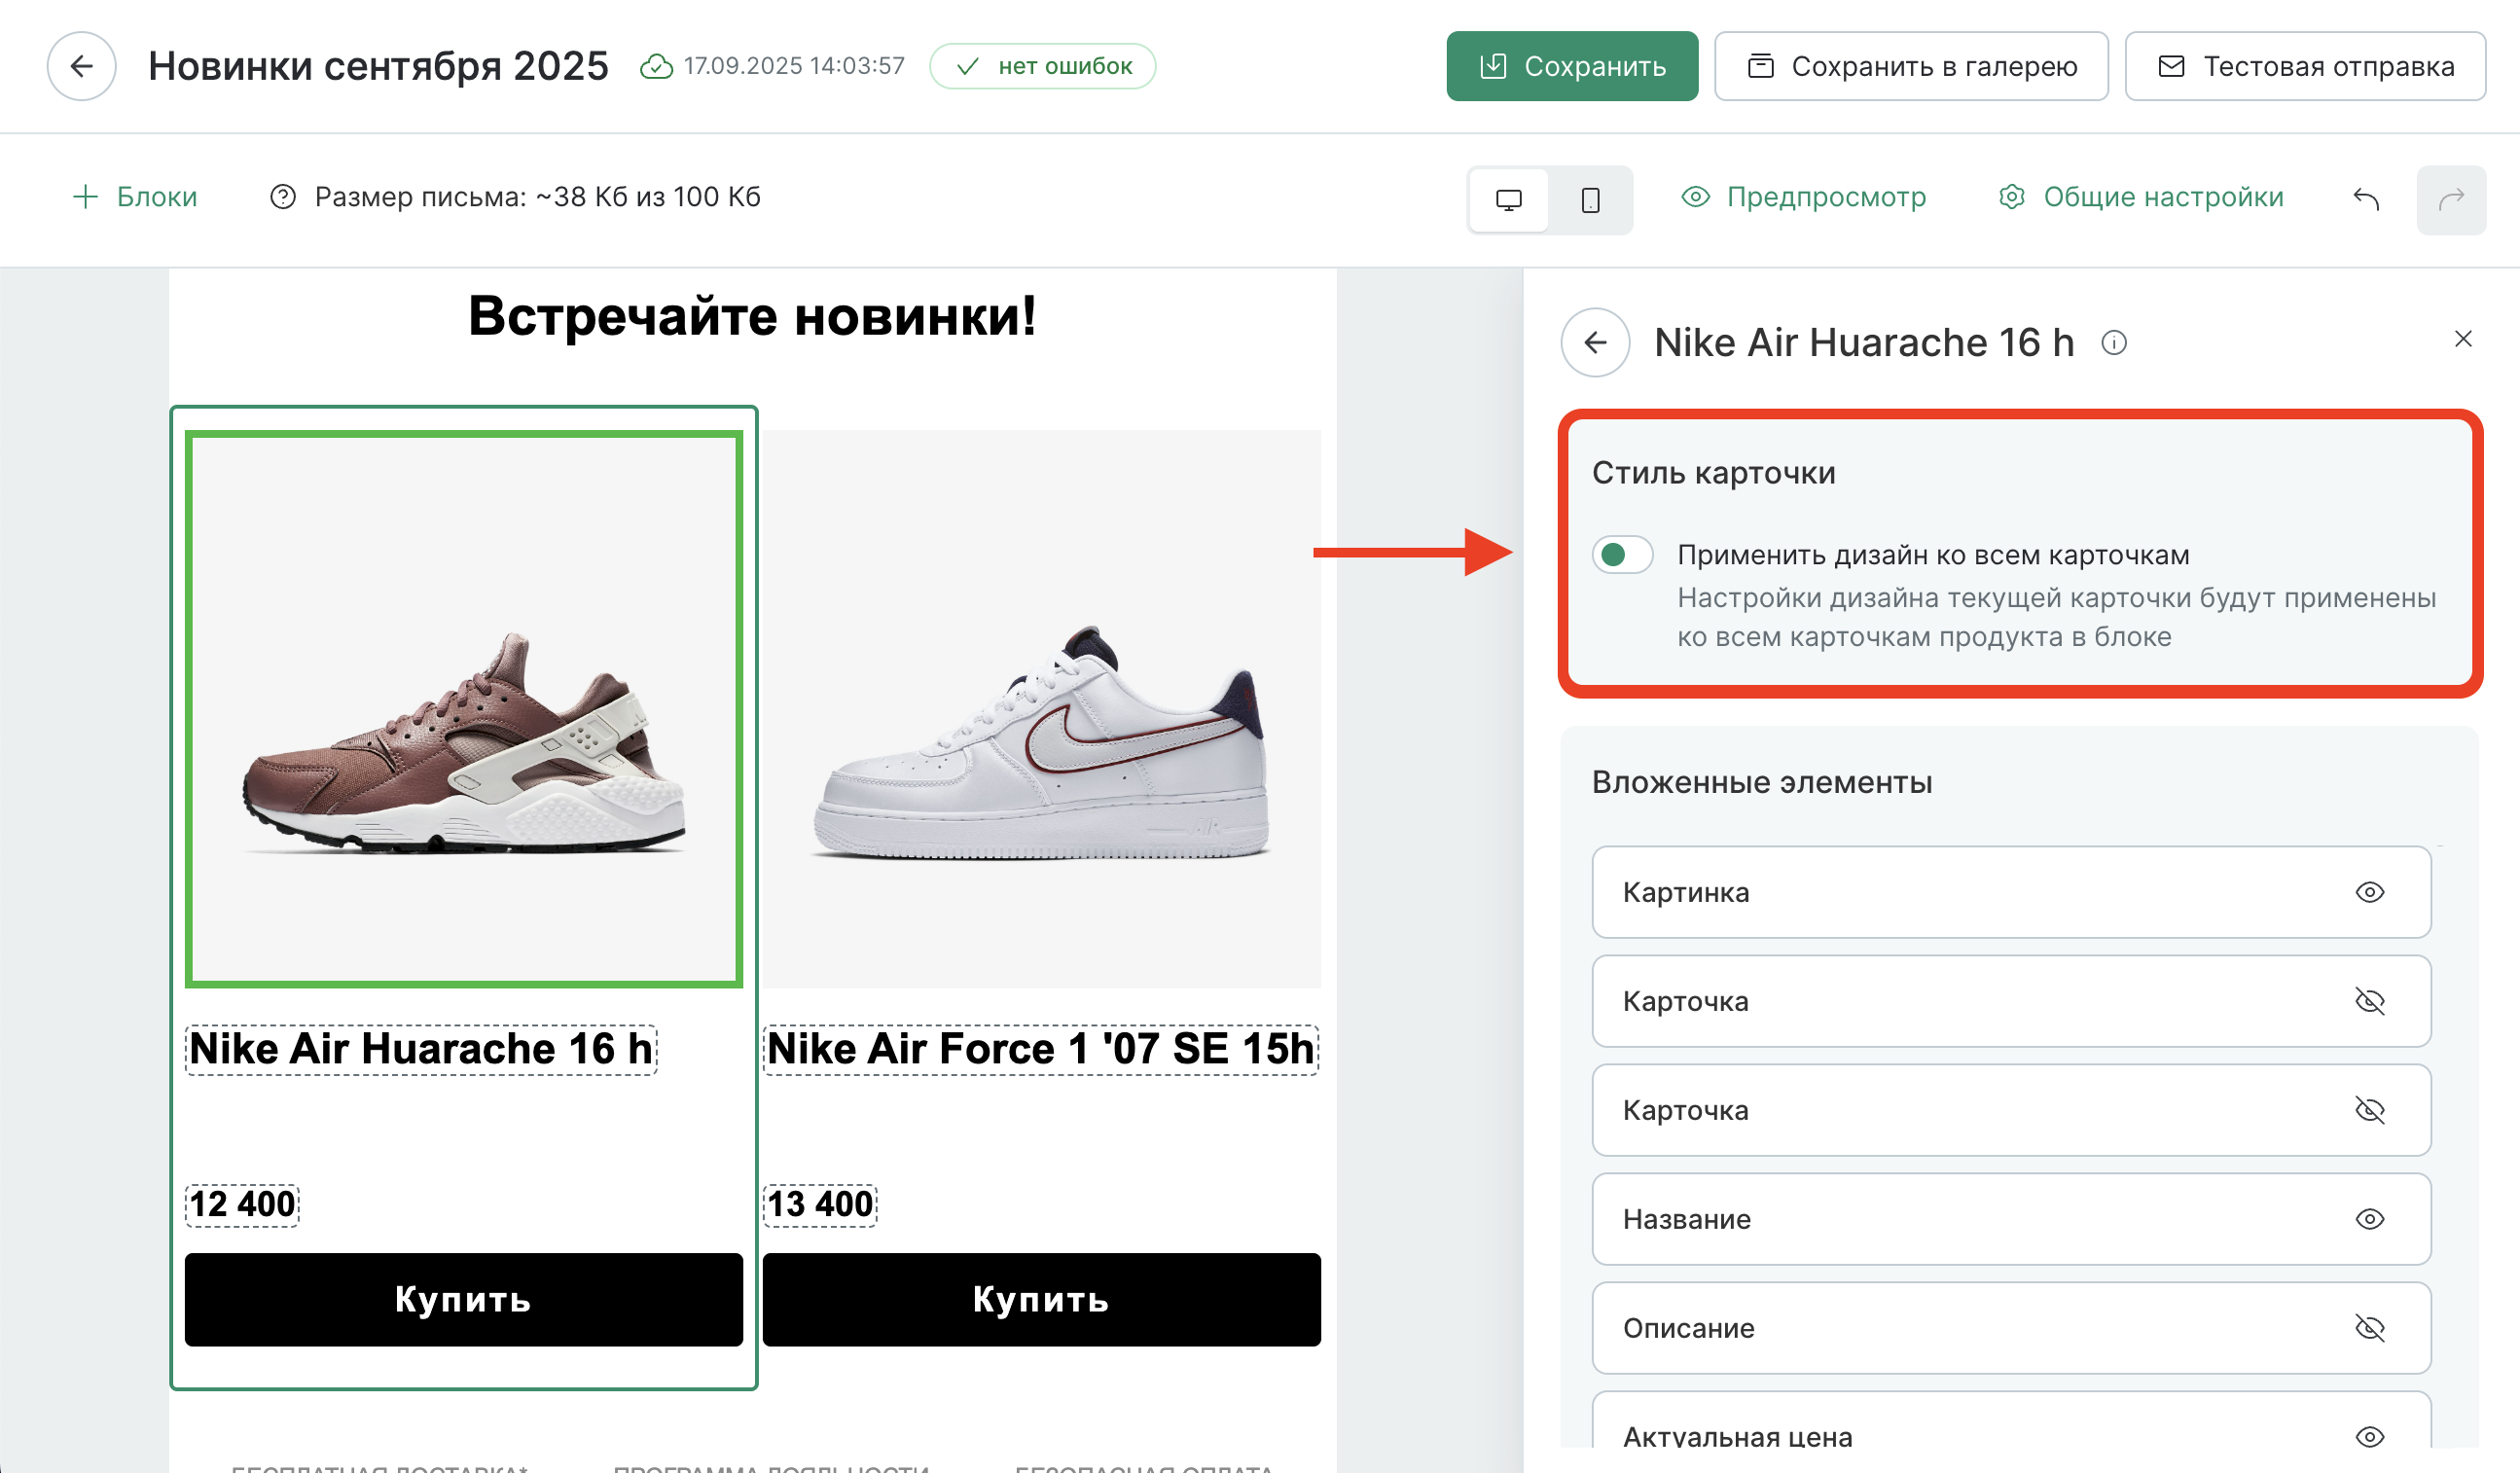Switch to desktop preview mode
This screenshot has width=2520, height=1473.
[x=1508, y=200]
